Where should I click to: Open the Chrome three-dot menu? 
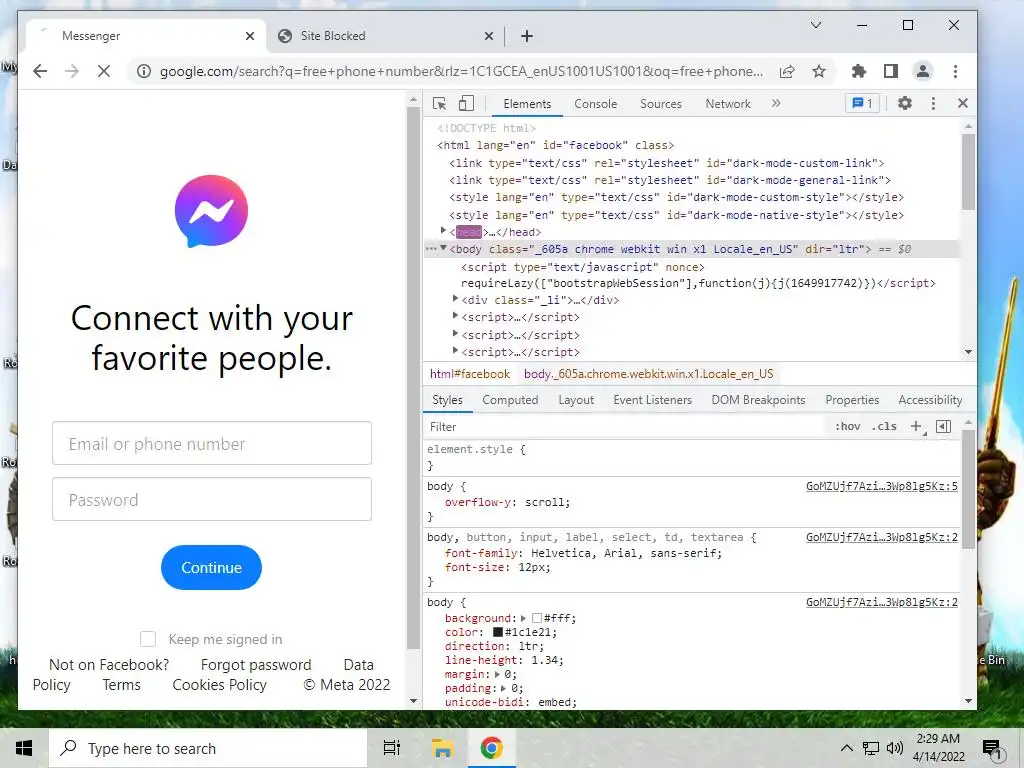point(955,71)
